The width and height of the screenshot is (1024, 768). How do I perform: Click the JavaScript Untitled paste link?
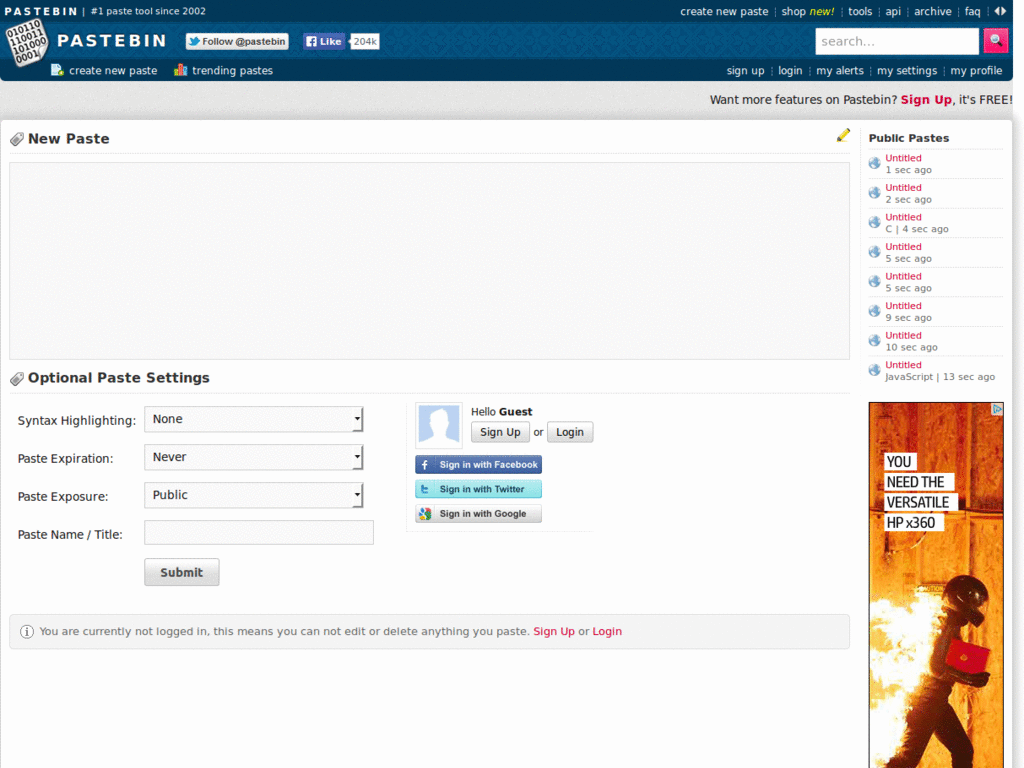click(903, 364)
